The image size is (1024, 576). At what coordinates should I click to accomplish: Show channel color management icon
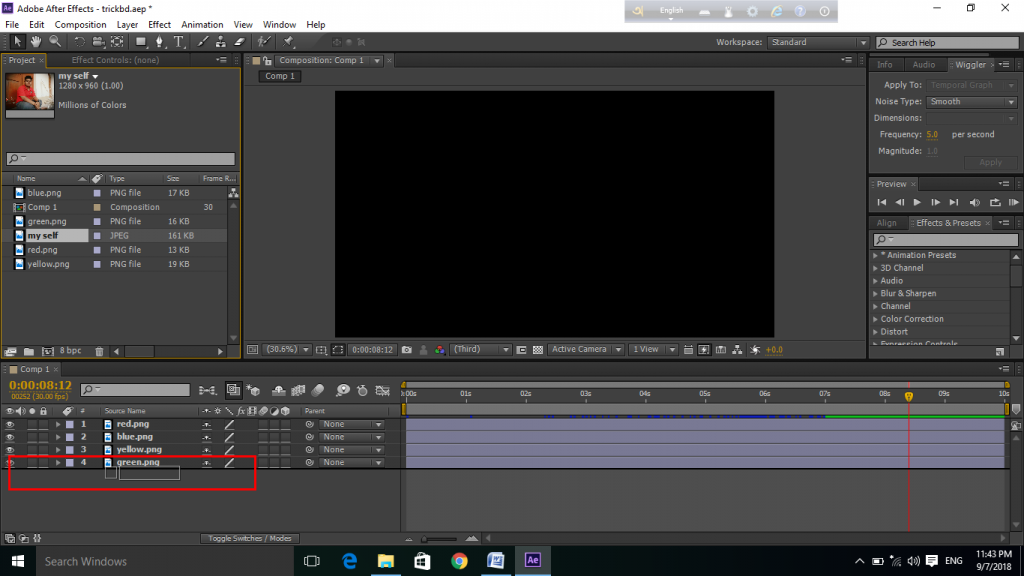pos(440,350)
